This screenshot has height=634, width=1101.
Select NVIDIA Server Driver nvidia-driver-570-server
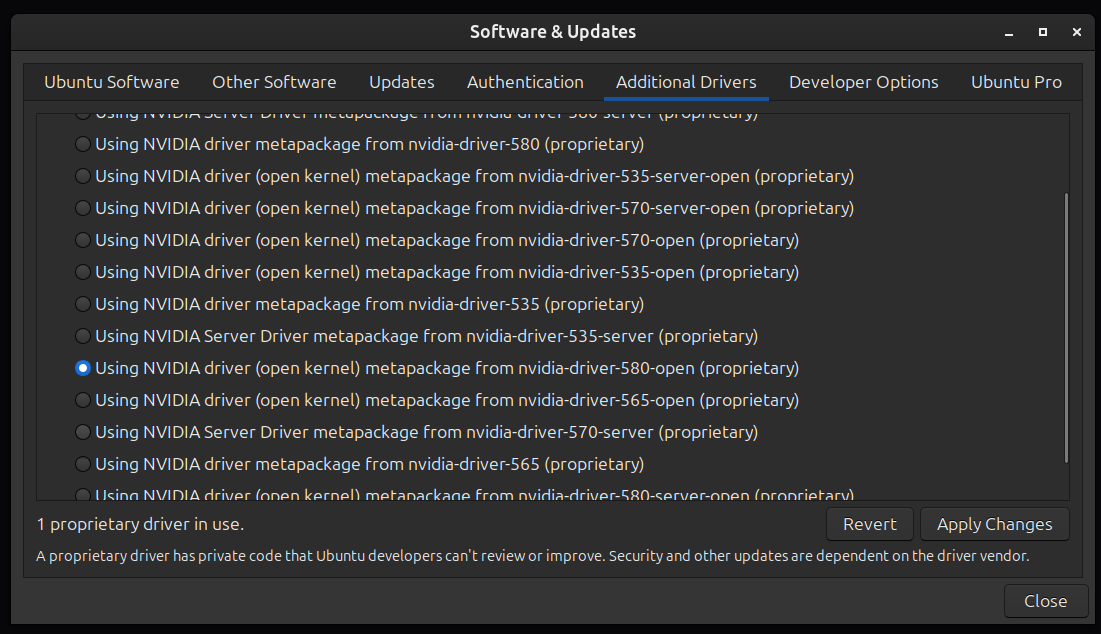coord(83,432)
